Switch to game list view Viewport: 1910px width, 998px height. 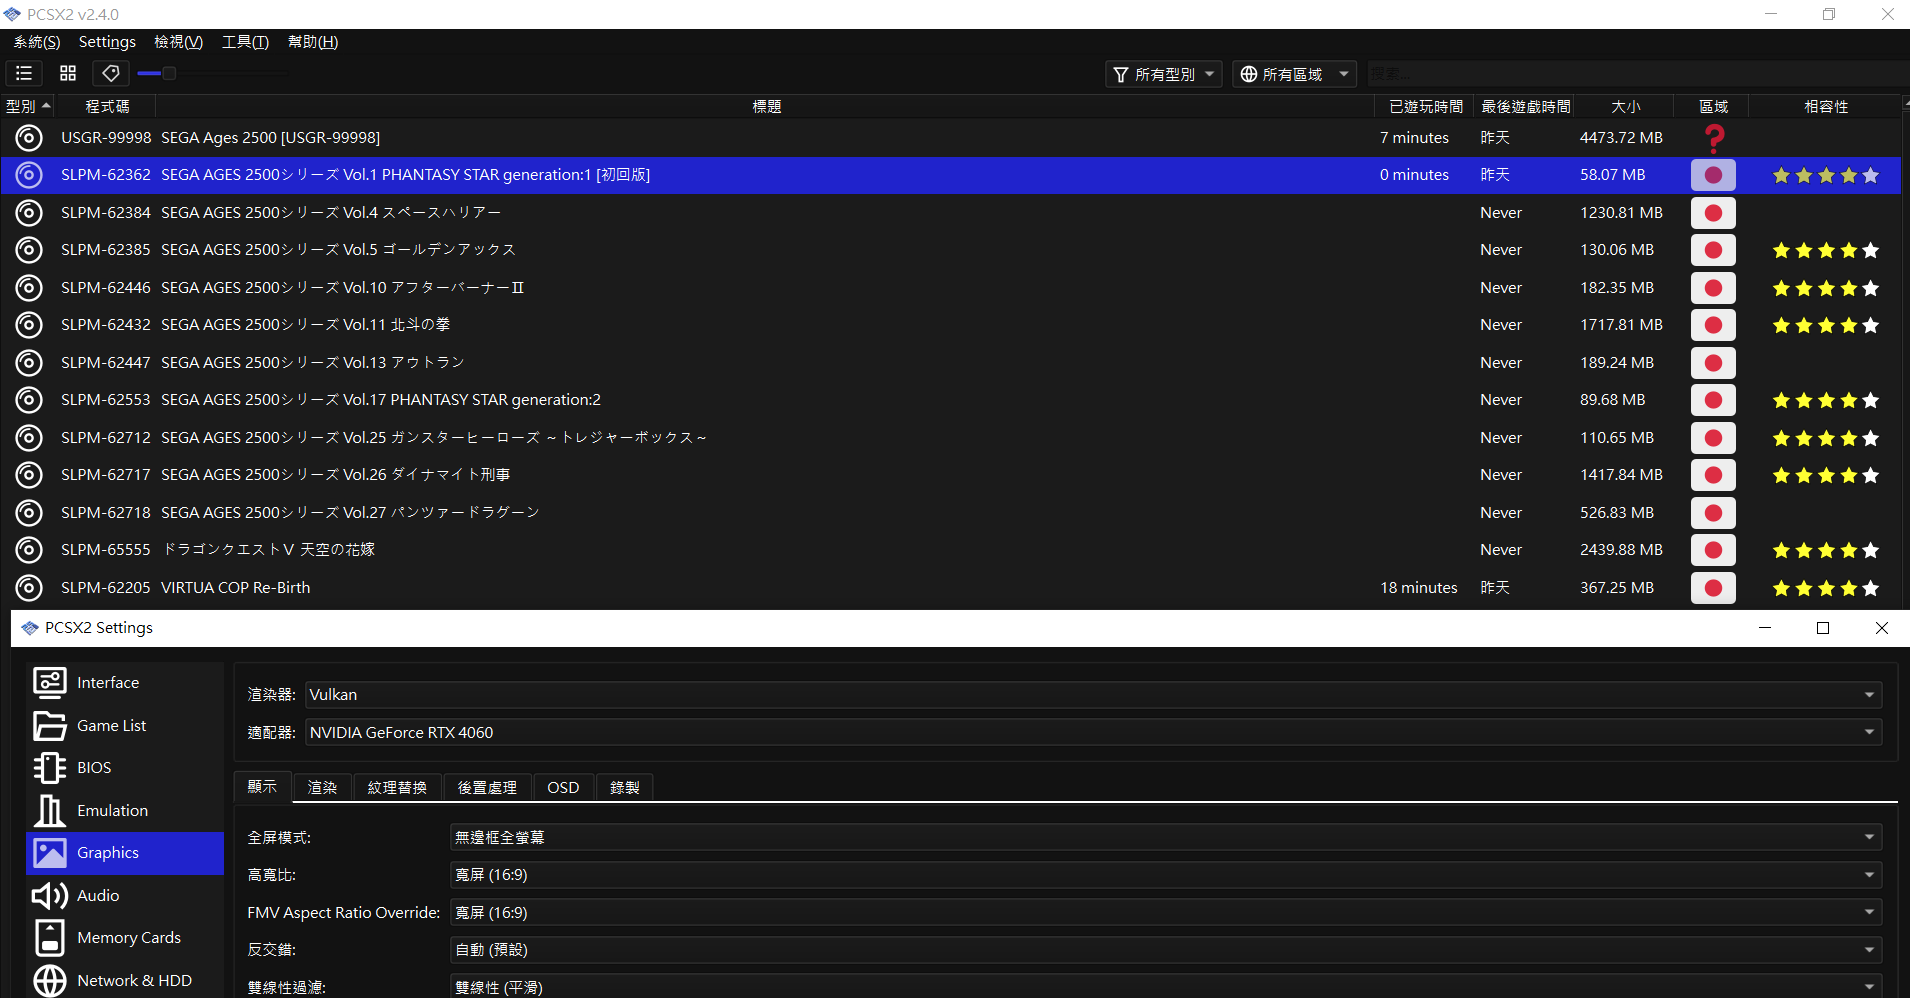tap(24, 73)
